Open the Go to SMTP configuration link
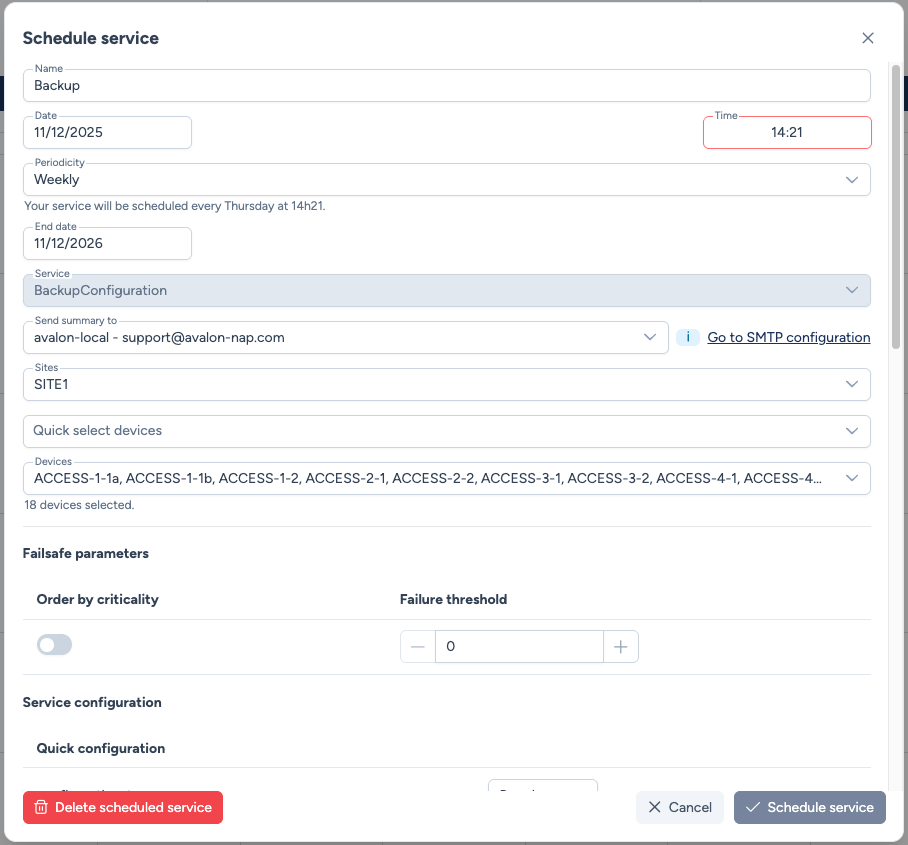Screen dimensions: 908x845 point(788,338)
